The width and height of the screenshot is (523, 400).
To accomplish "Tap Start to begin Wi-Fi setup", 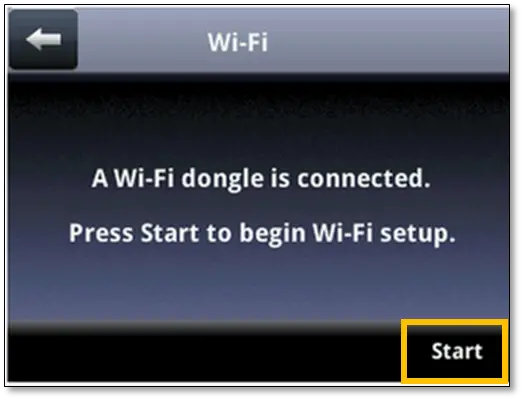I will [455, 351].
